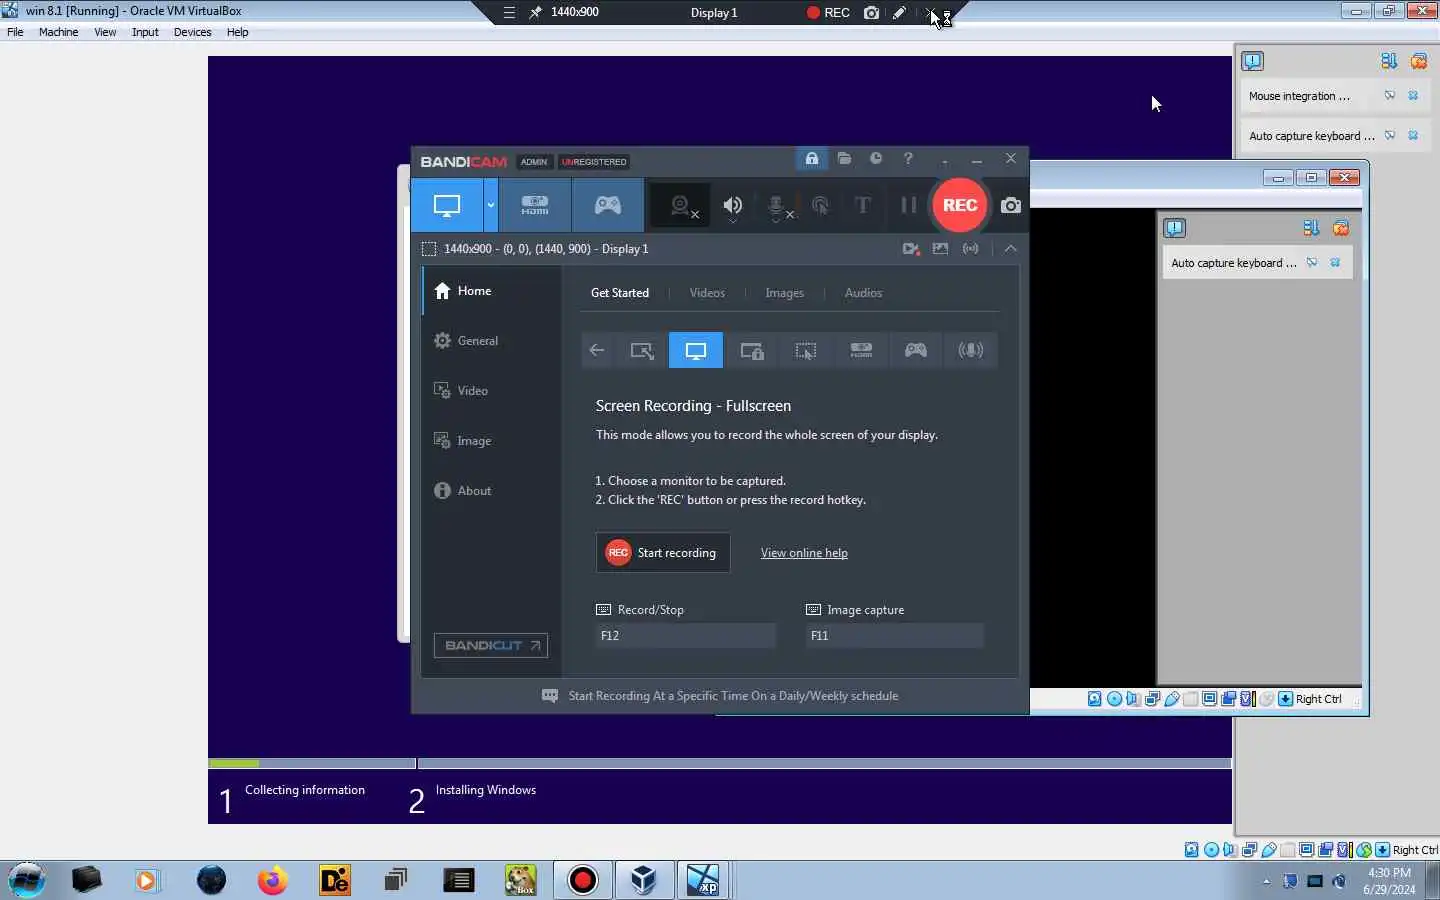
Task: Select specific window lock mode in selector row
Action: pos(751,350)
